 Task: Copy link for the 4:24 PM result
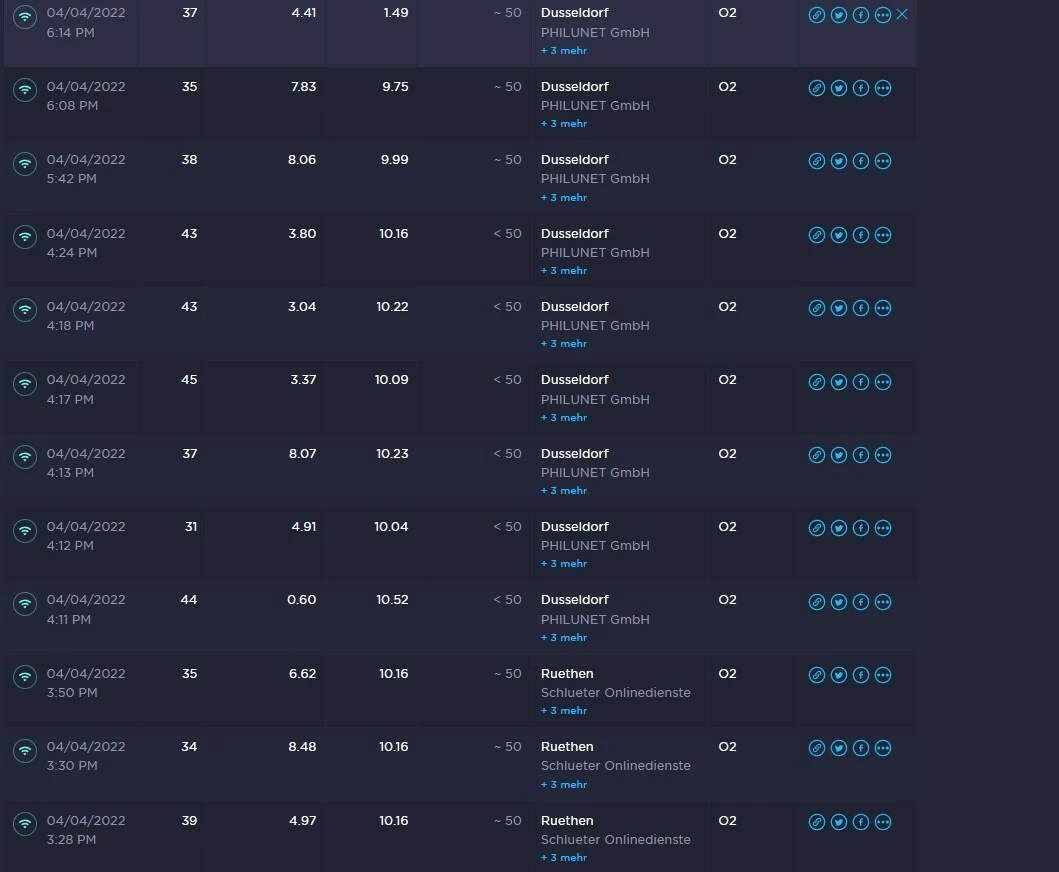(817, 235)
